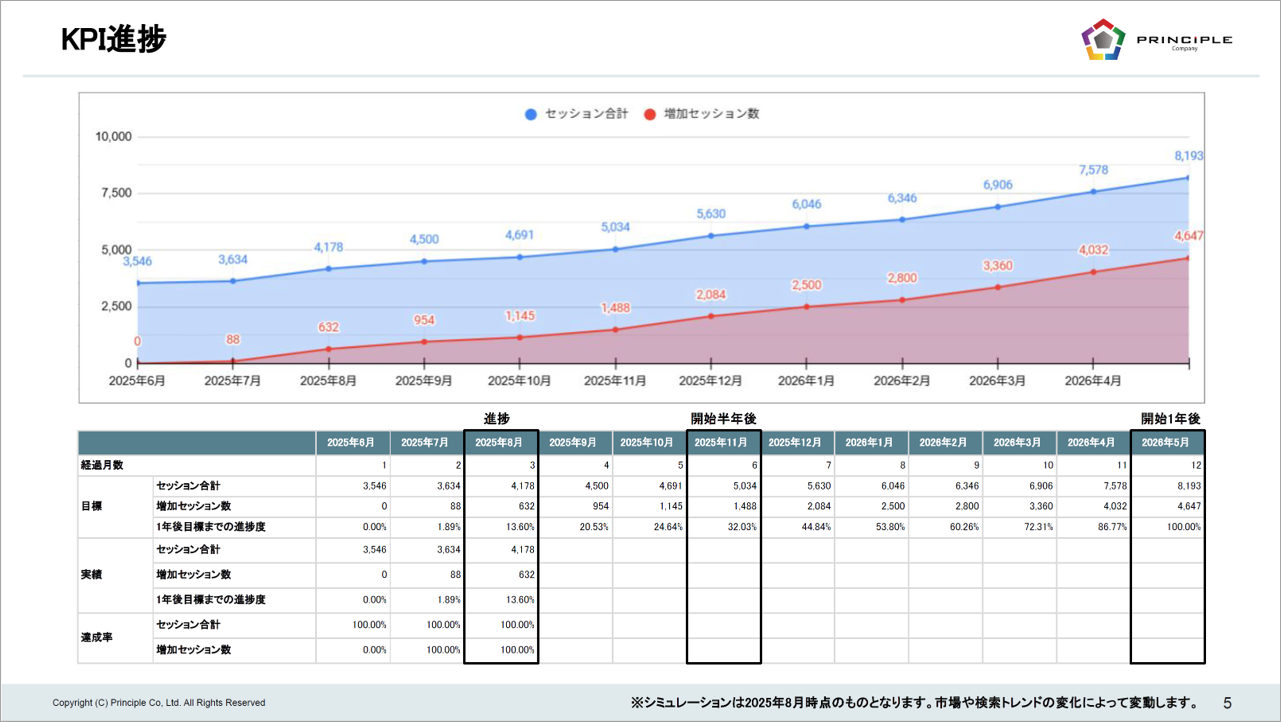This screenshot has width=1281, height=722.
Task: Select the 達成率 row group label
Action: 95,637
